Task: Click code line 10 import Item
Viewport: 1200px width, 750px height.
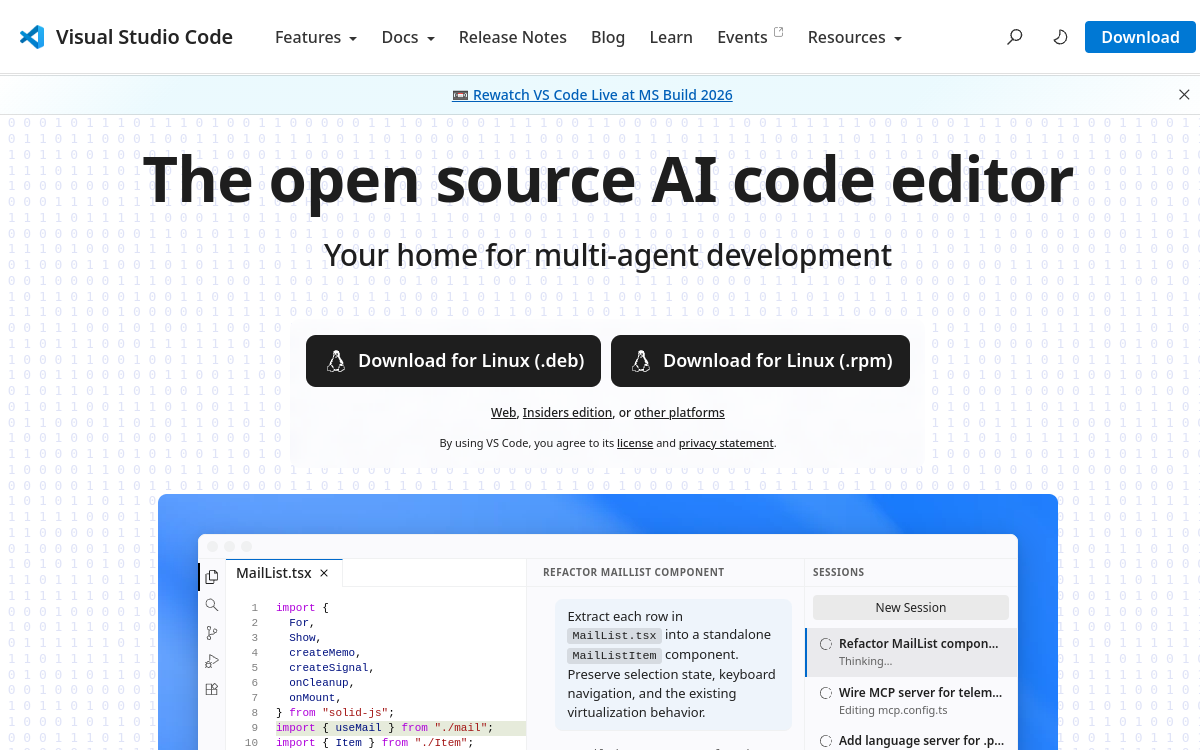Action: click(374, 743)
